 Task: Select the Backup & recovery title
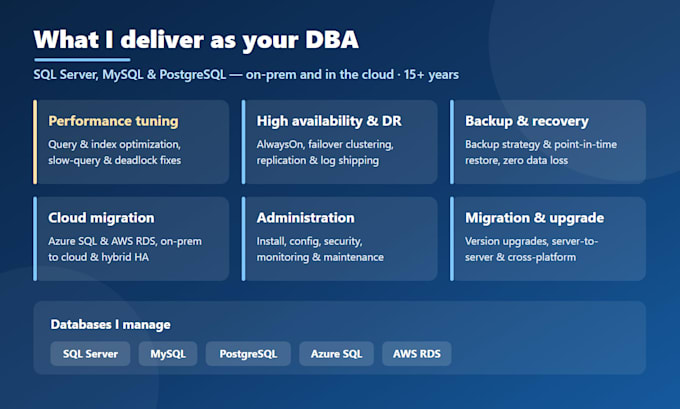pyautogui.click(x=527, y=121)
